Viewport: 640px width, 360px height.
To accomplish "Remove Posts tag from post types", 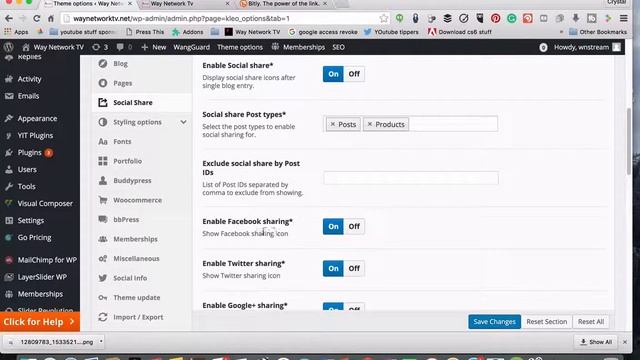I will pos(332,124).
